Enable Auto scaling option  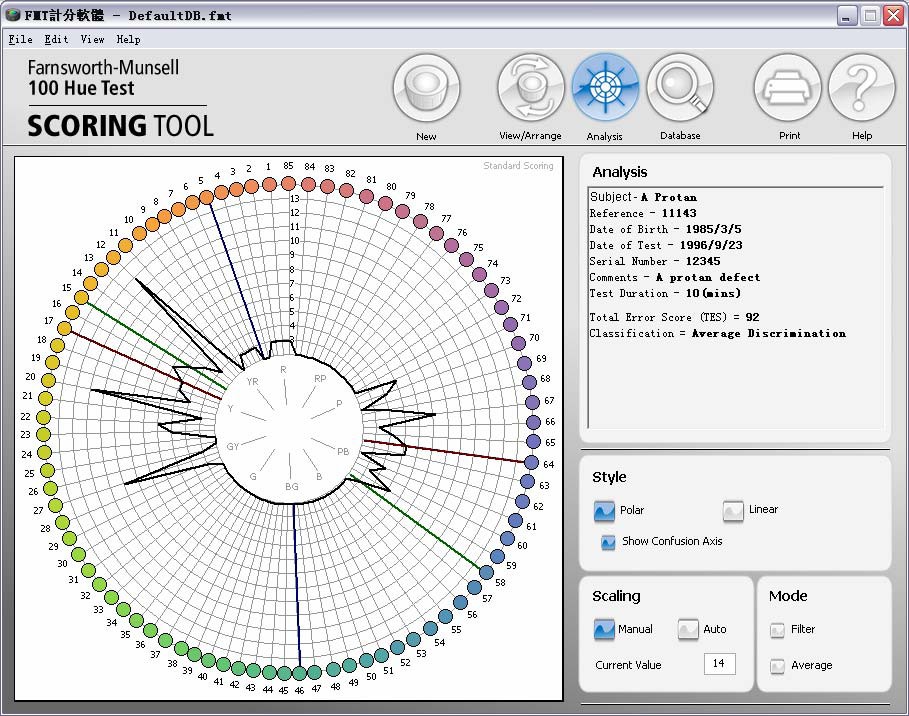688,630
